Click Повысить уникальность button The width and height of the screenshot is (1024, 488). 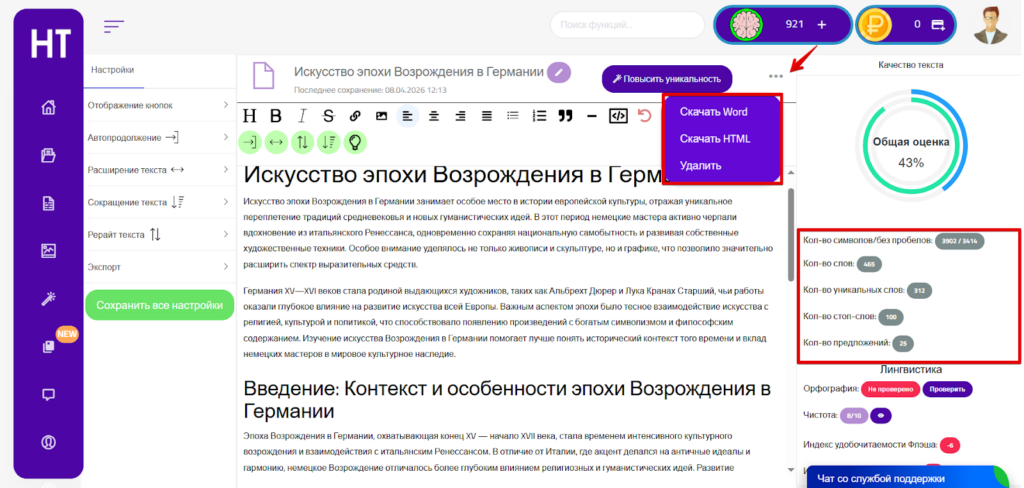(667, 79)
